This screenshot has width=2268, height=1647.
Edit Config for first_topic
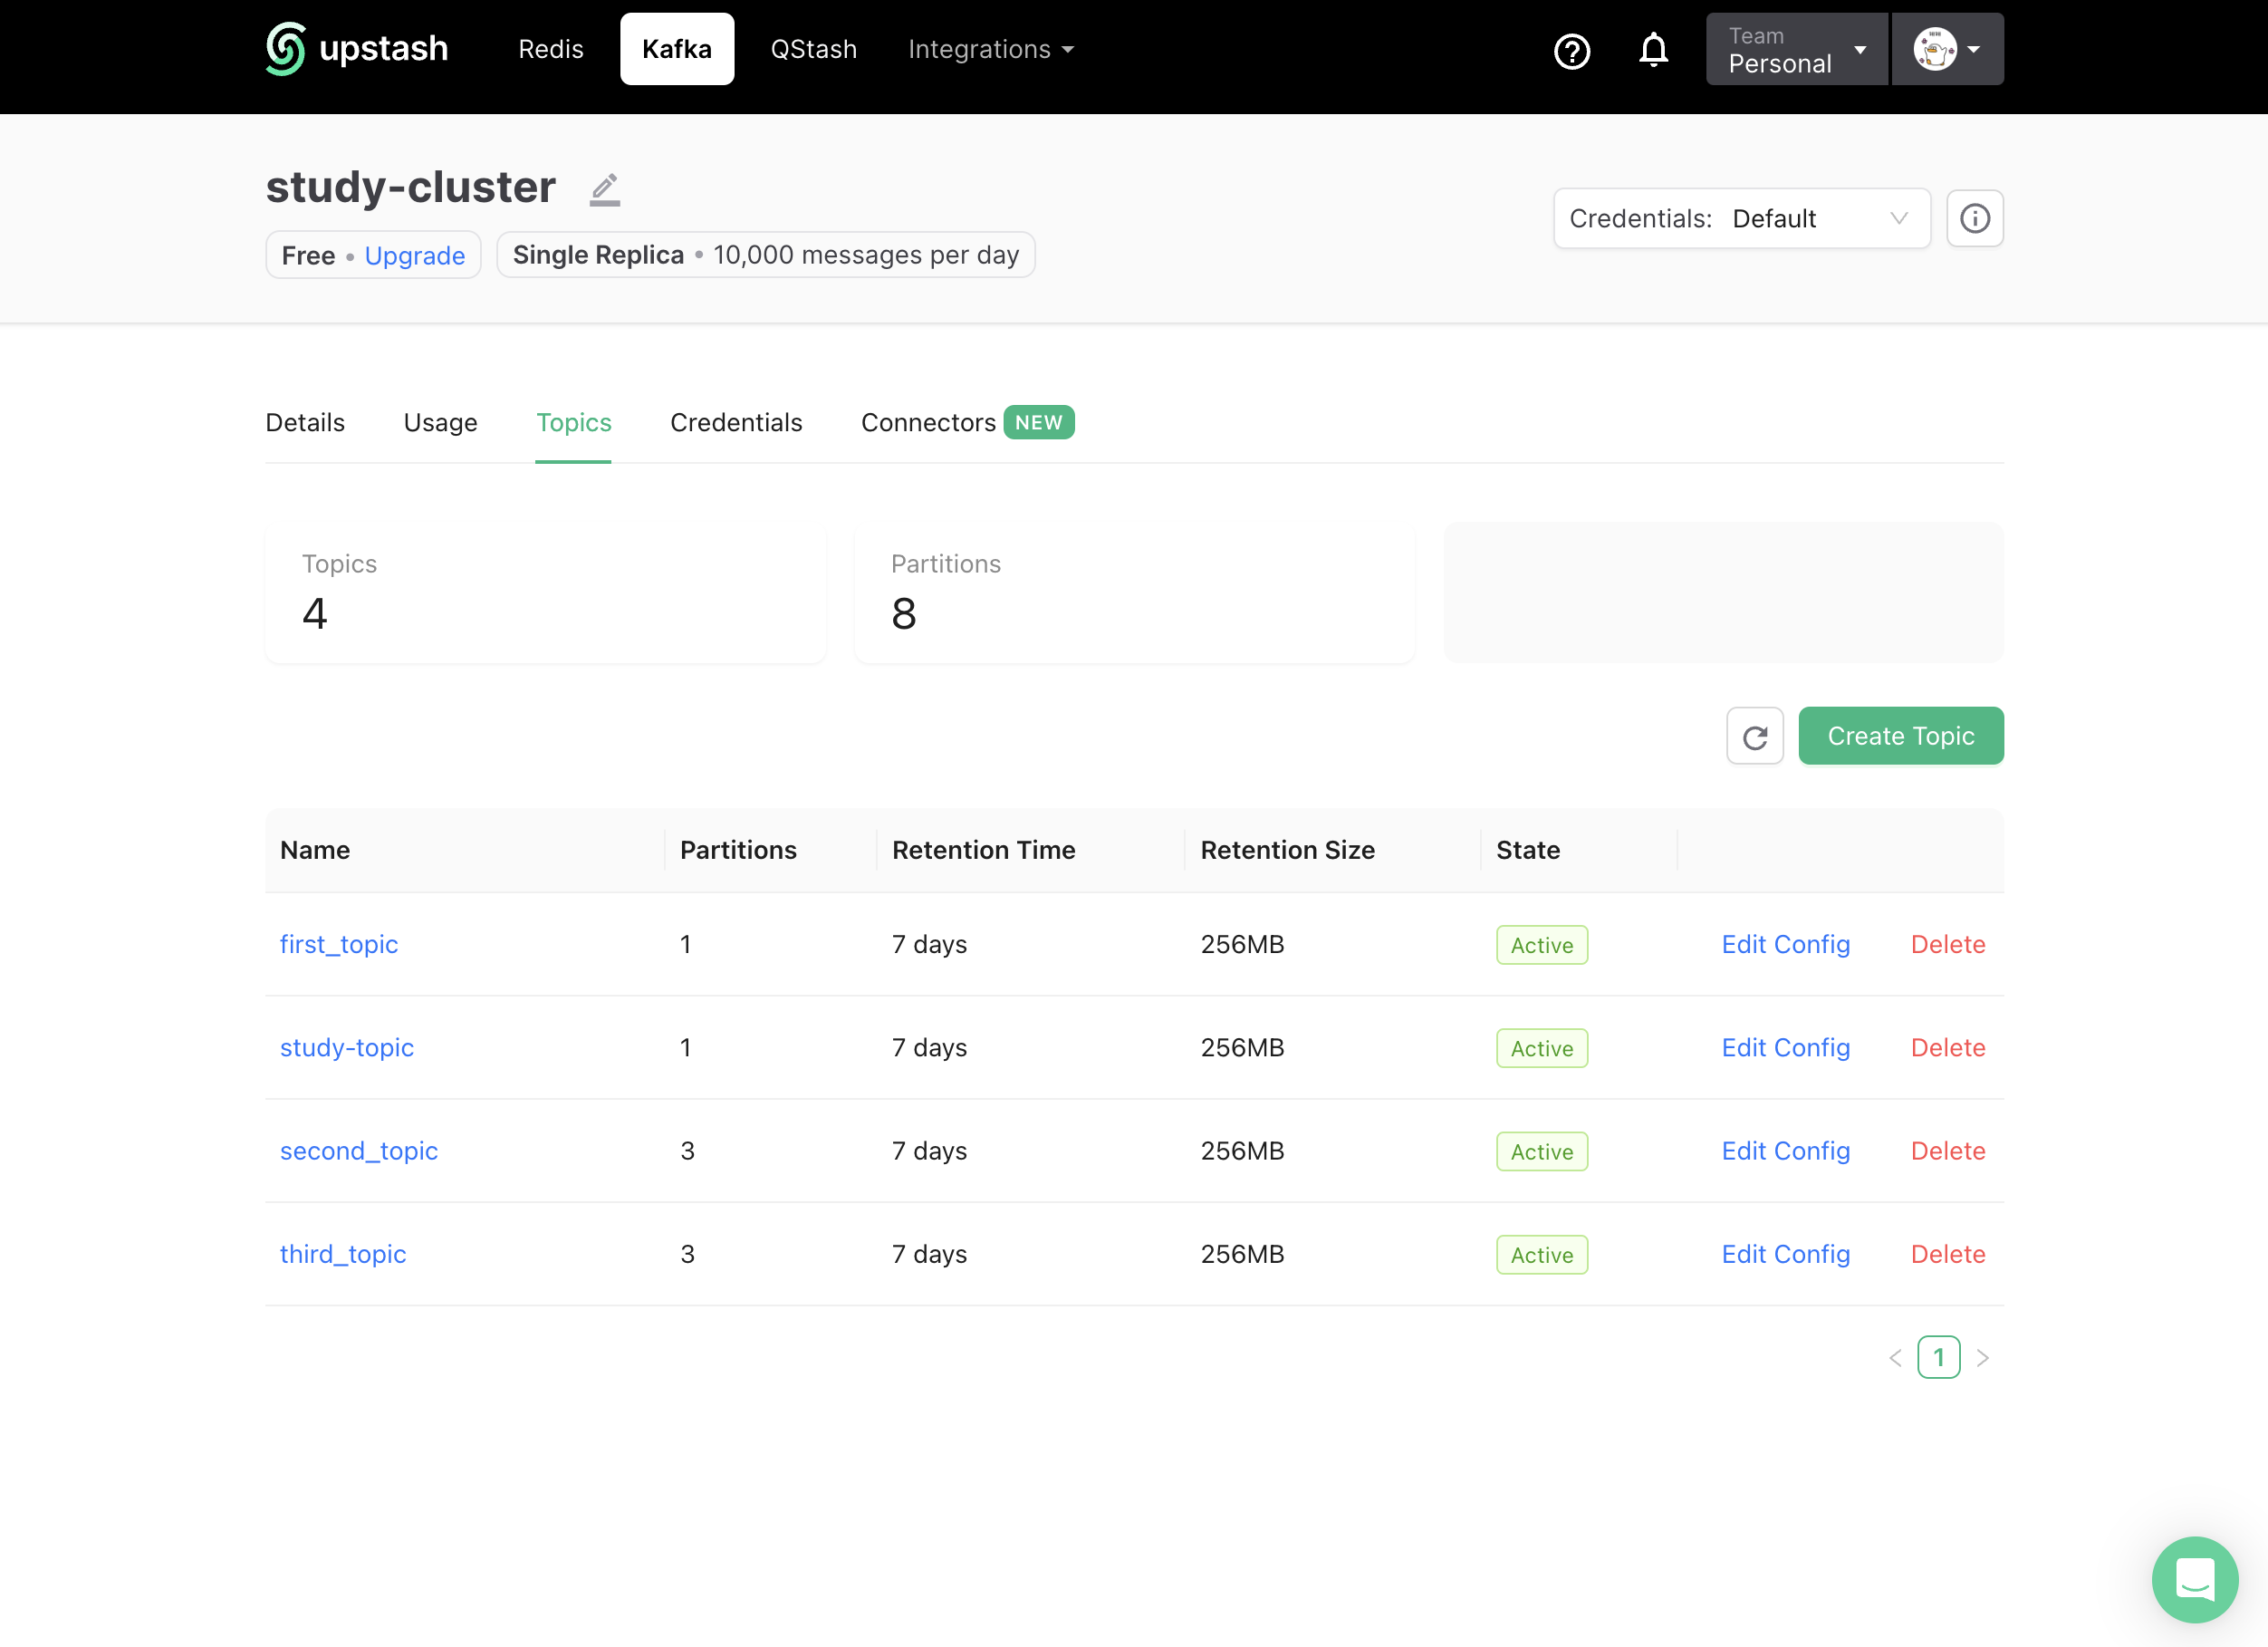pos(1785,944)
